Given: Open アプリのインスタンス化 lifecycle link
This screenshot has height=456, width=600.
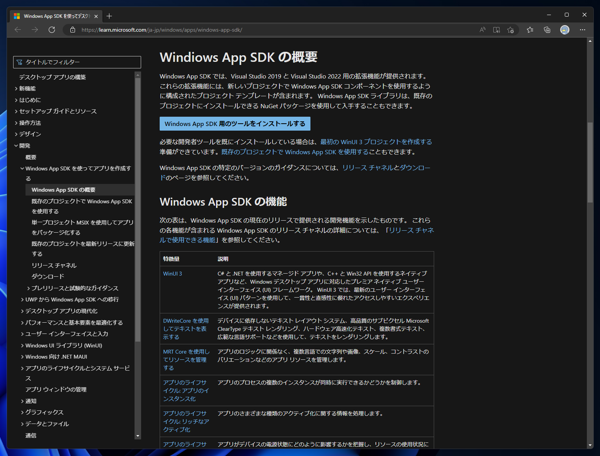Looking at the screenshot, I should tap(186, 391).
